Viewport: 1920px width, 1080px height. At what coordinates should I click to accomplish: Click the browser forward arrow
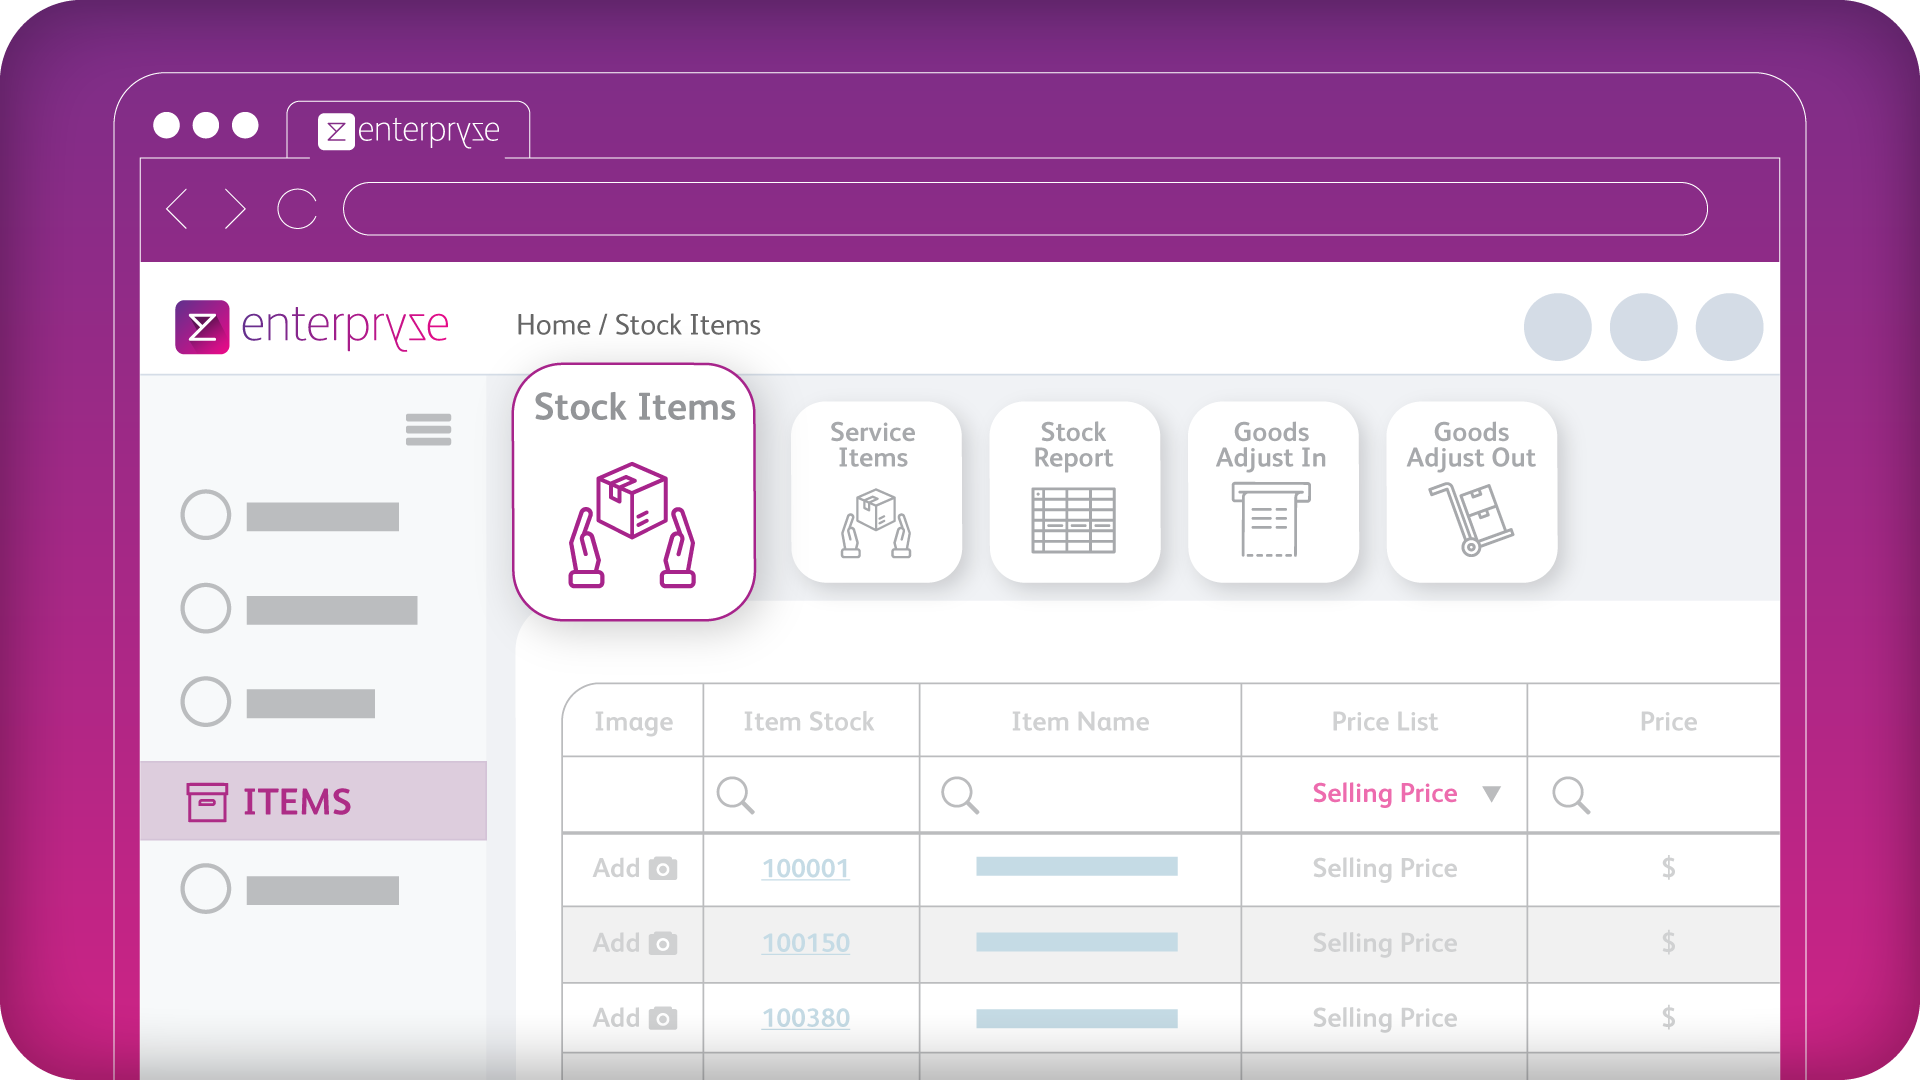[235, 209]
